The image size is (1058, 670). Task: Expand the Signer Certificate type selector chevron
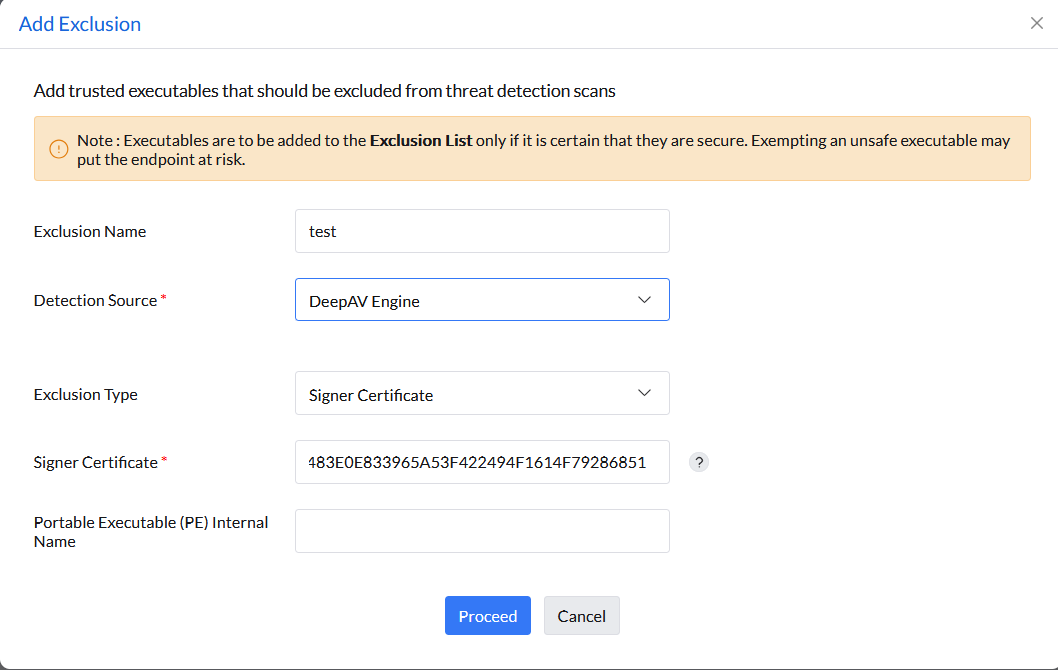coord(645,393)
